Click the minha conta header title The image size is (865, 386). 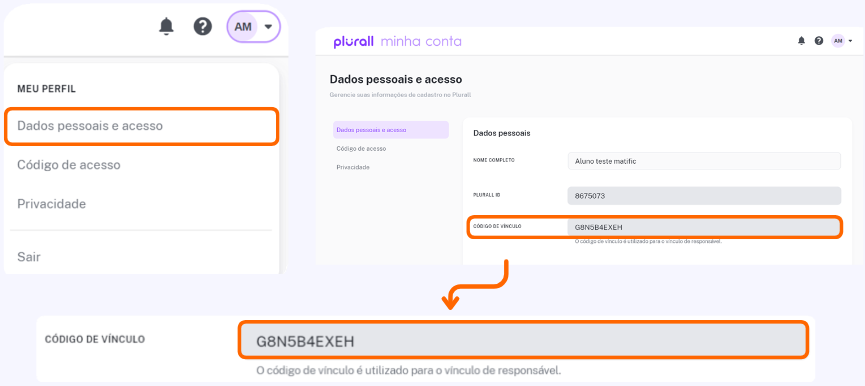(421, 41)
